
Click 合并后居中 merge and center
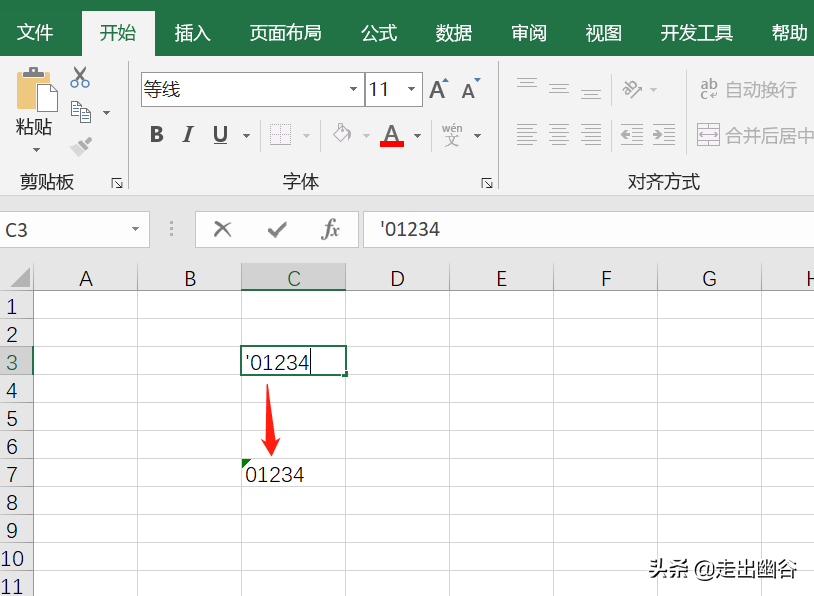coord(755,135)
